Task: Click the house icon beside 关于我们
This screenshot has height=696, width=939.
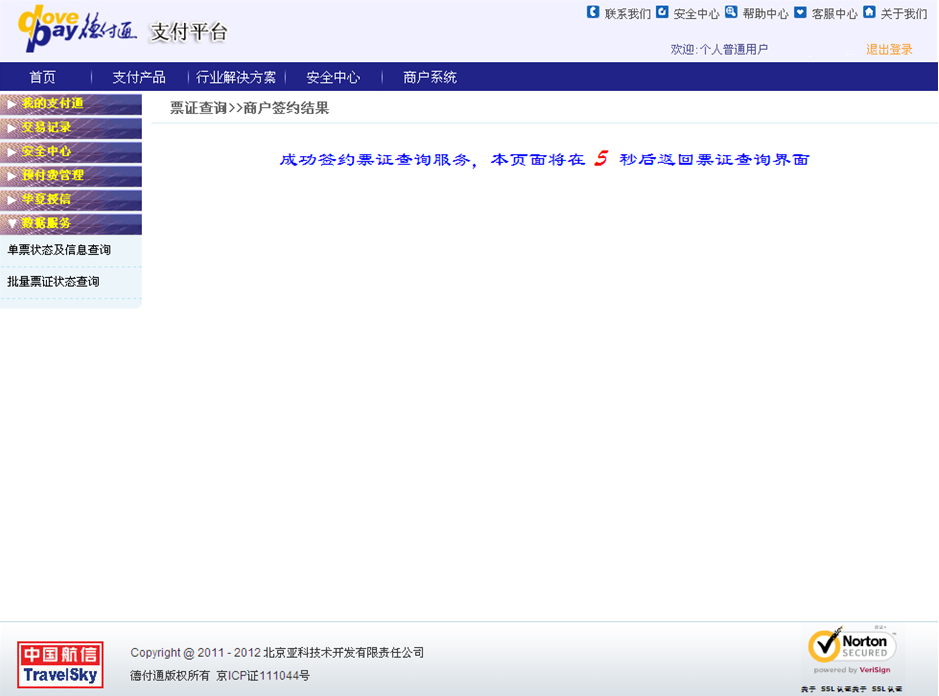Action: click(x=869, y=13)
